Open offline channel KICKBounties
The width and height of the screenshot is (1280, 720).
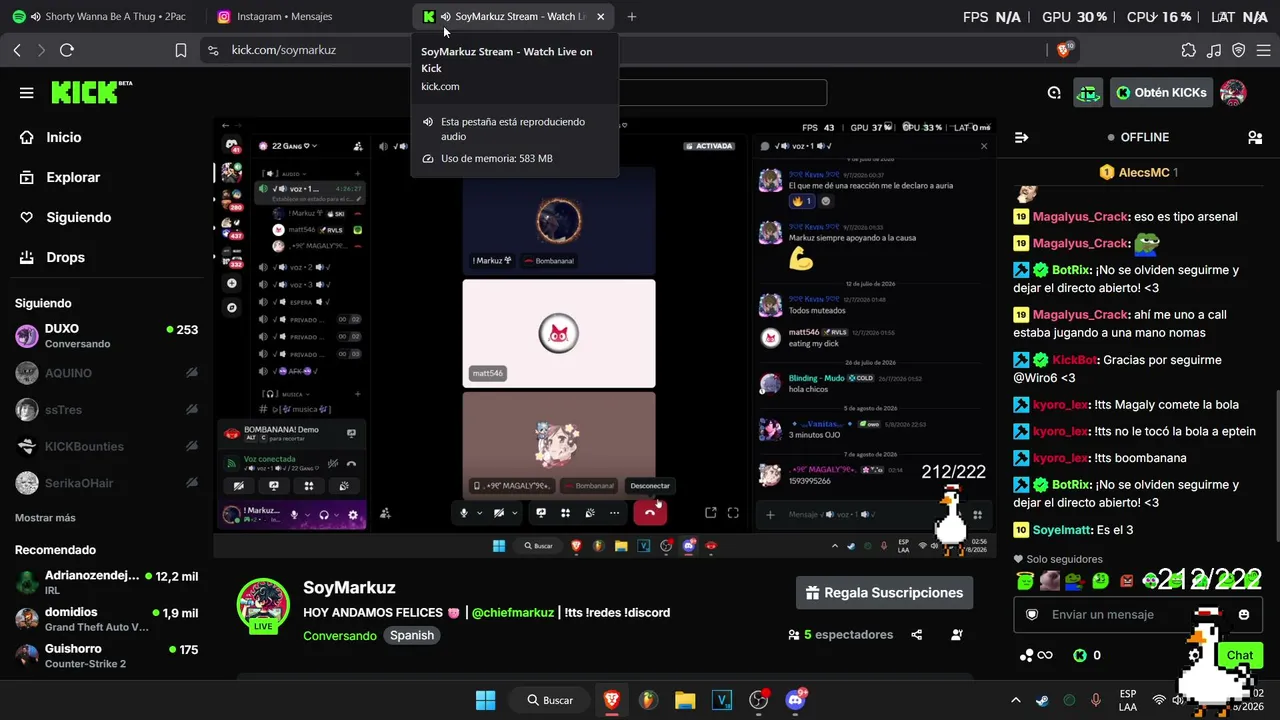tap(106, 446)
